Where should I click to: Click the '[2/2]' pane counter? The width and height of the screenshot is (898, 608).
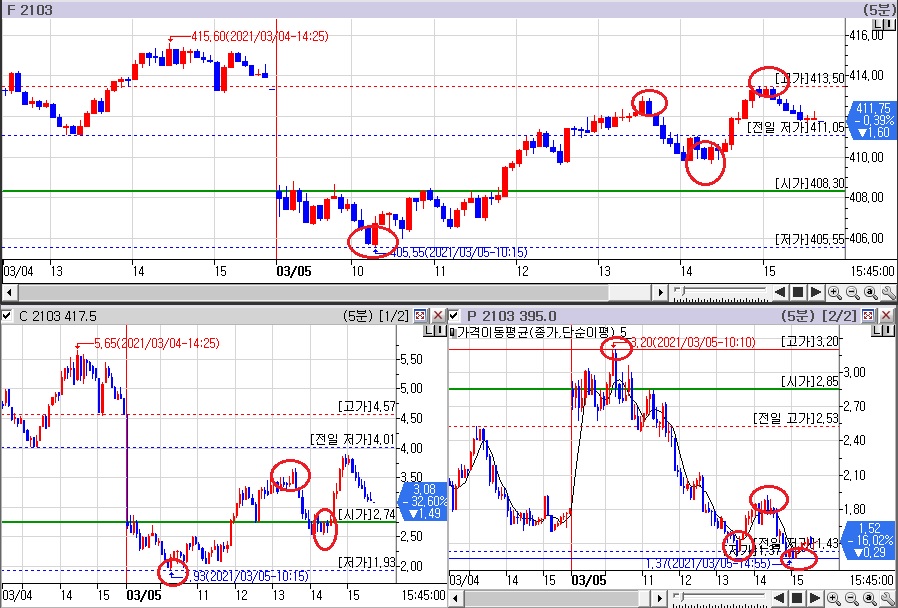[840, 316]
